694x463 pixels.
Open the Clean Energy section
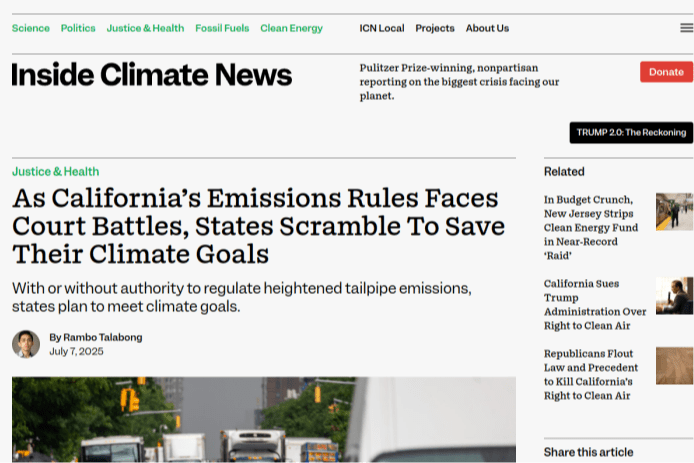pyautogui.click(x=291, y=28)
